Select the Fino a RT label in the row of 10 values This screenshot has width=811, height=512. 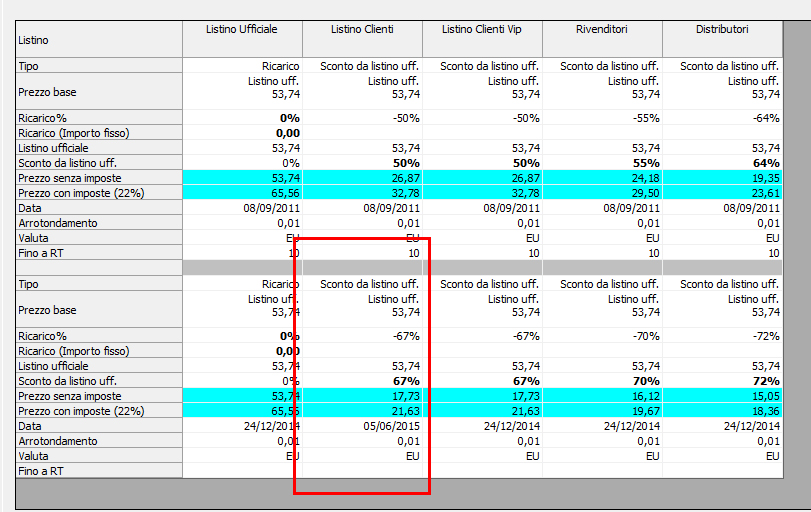99,253
